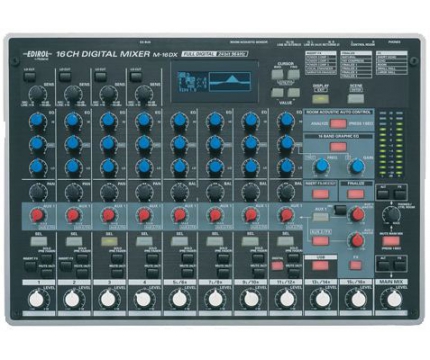The height and width of the screenshot is (360, 430).
Task: Click the EQ HI blue knob on channel 1
Action: (37, 120)
